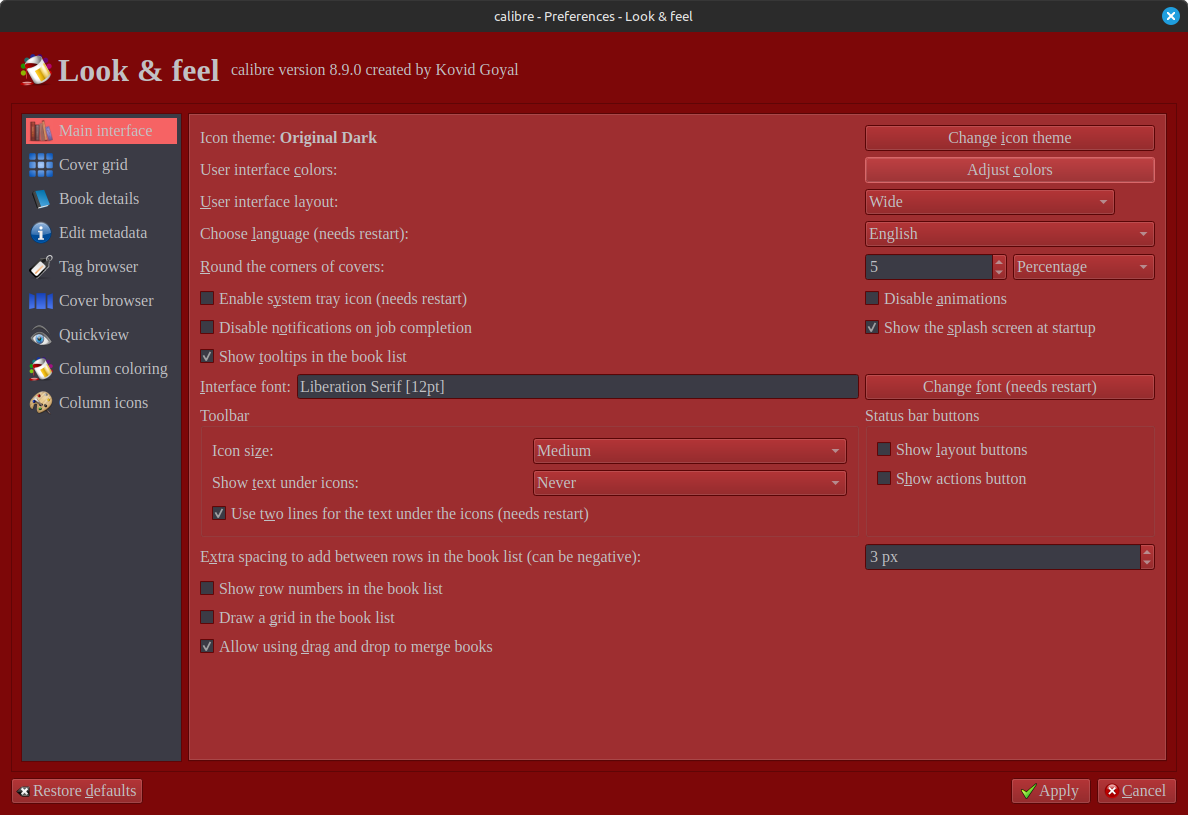The height and width of the screenshot is (815, 1188).
Task: Open the Quickview section
Action: coord(102,336)
